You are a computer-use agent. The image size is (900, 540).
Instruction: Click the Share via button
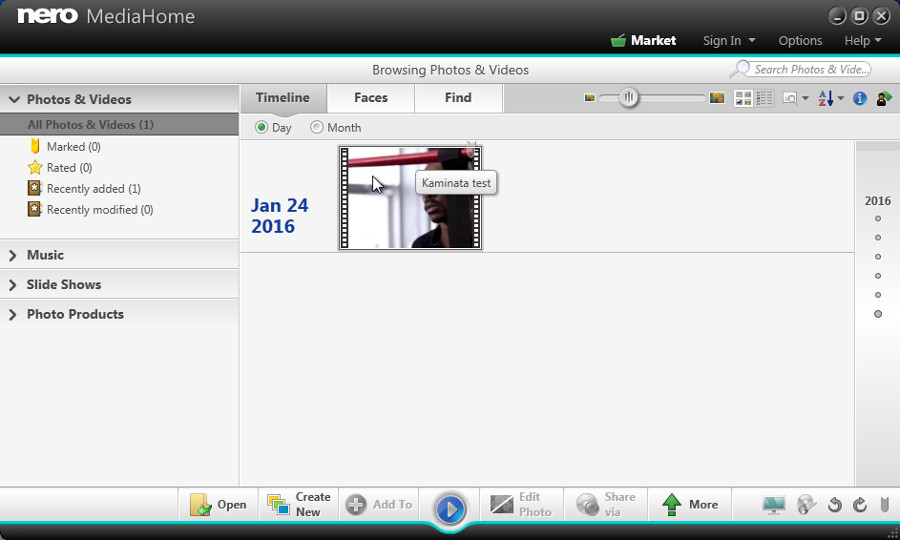tap(606, 505)
